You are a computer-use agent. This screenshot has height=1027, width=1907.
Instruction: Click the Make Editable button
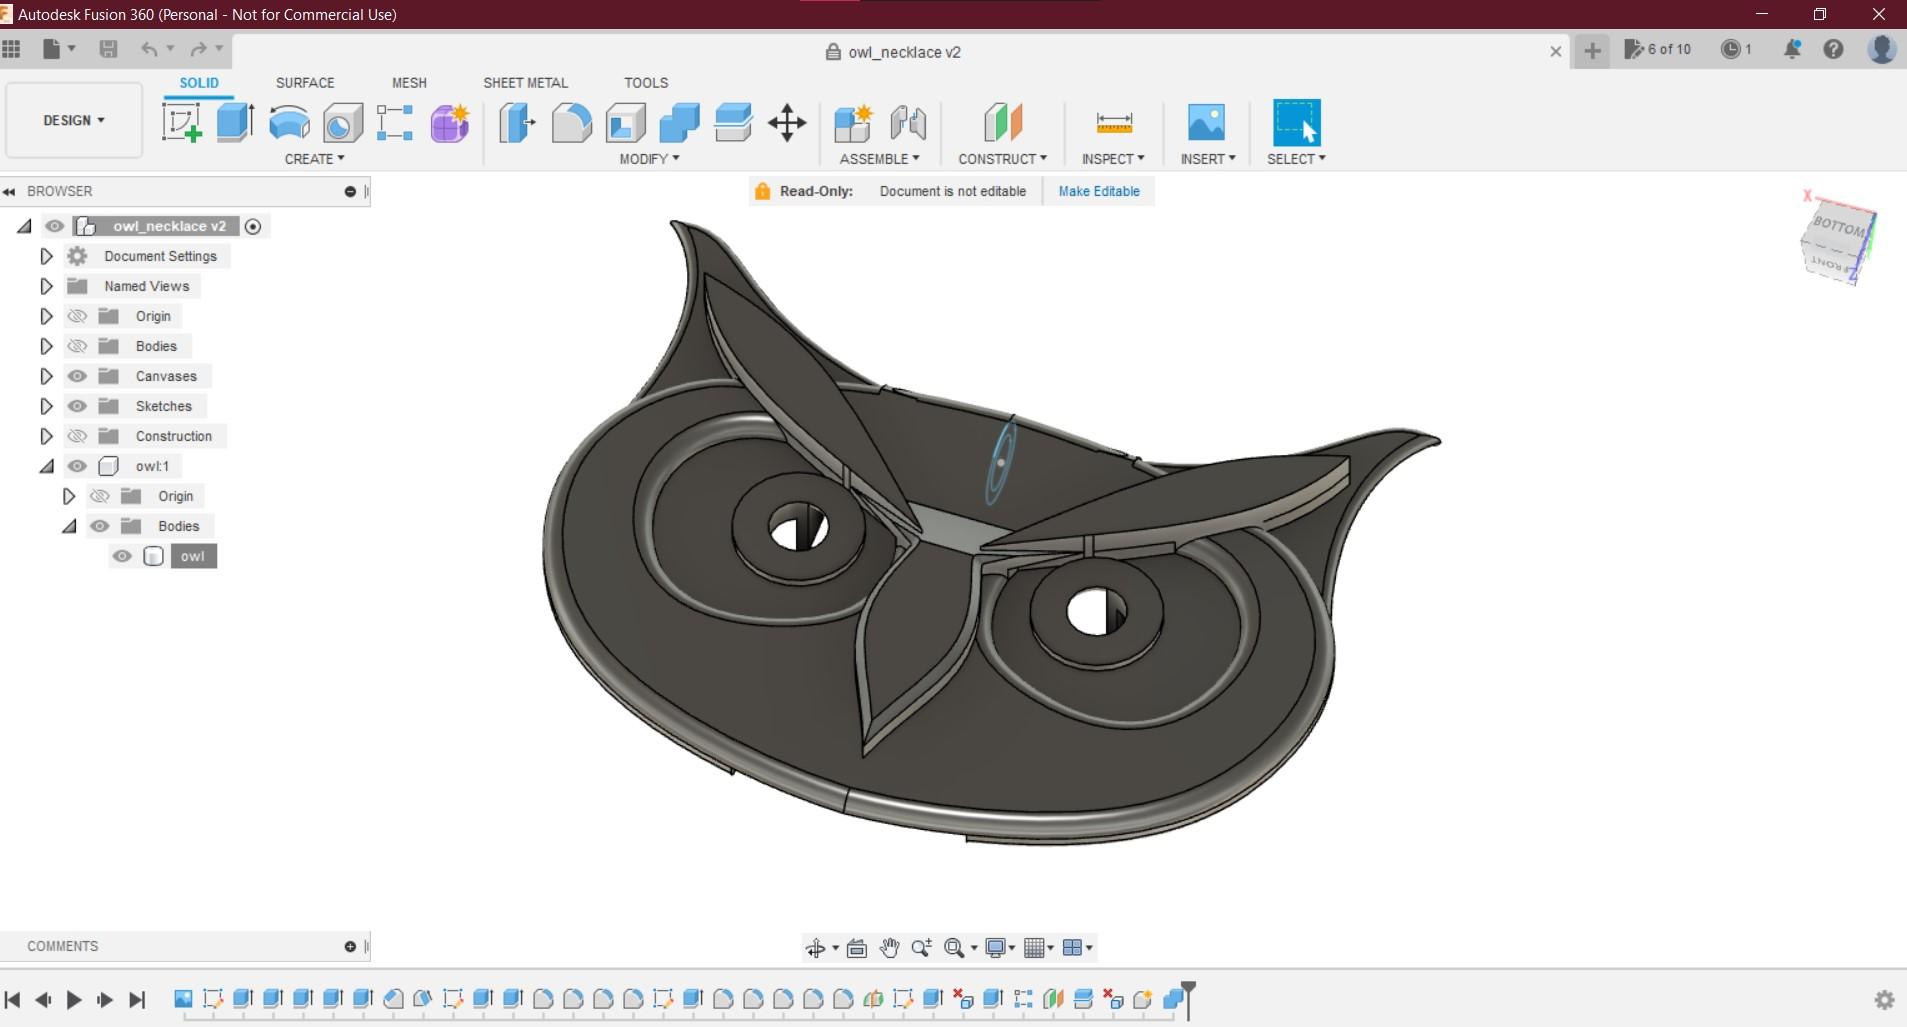1098,191
